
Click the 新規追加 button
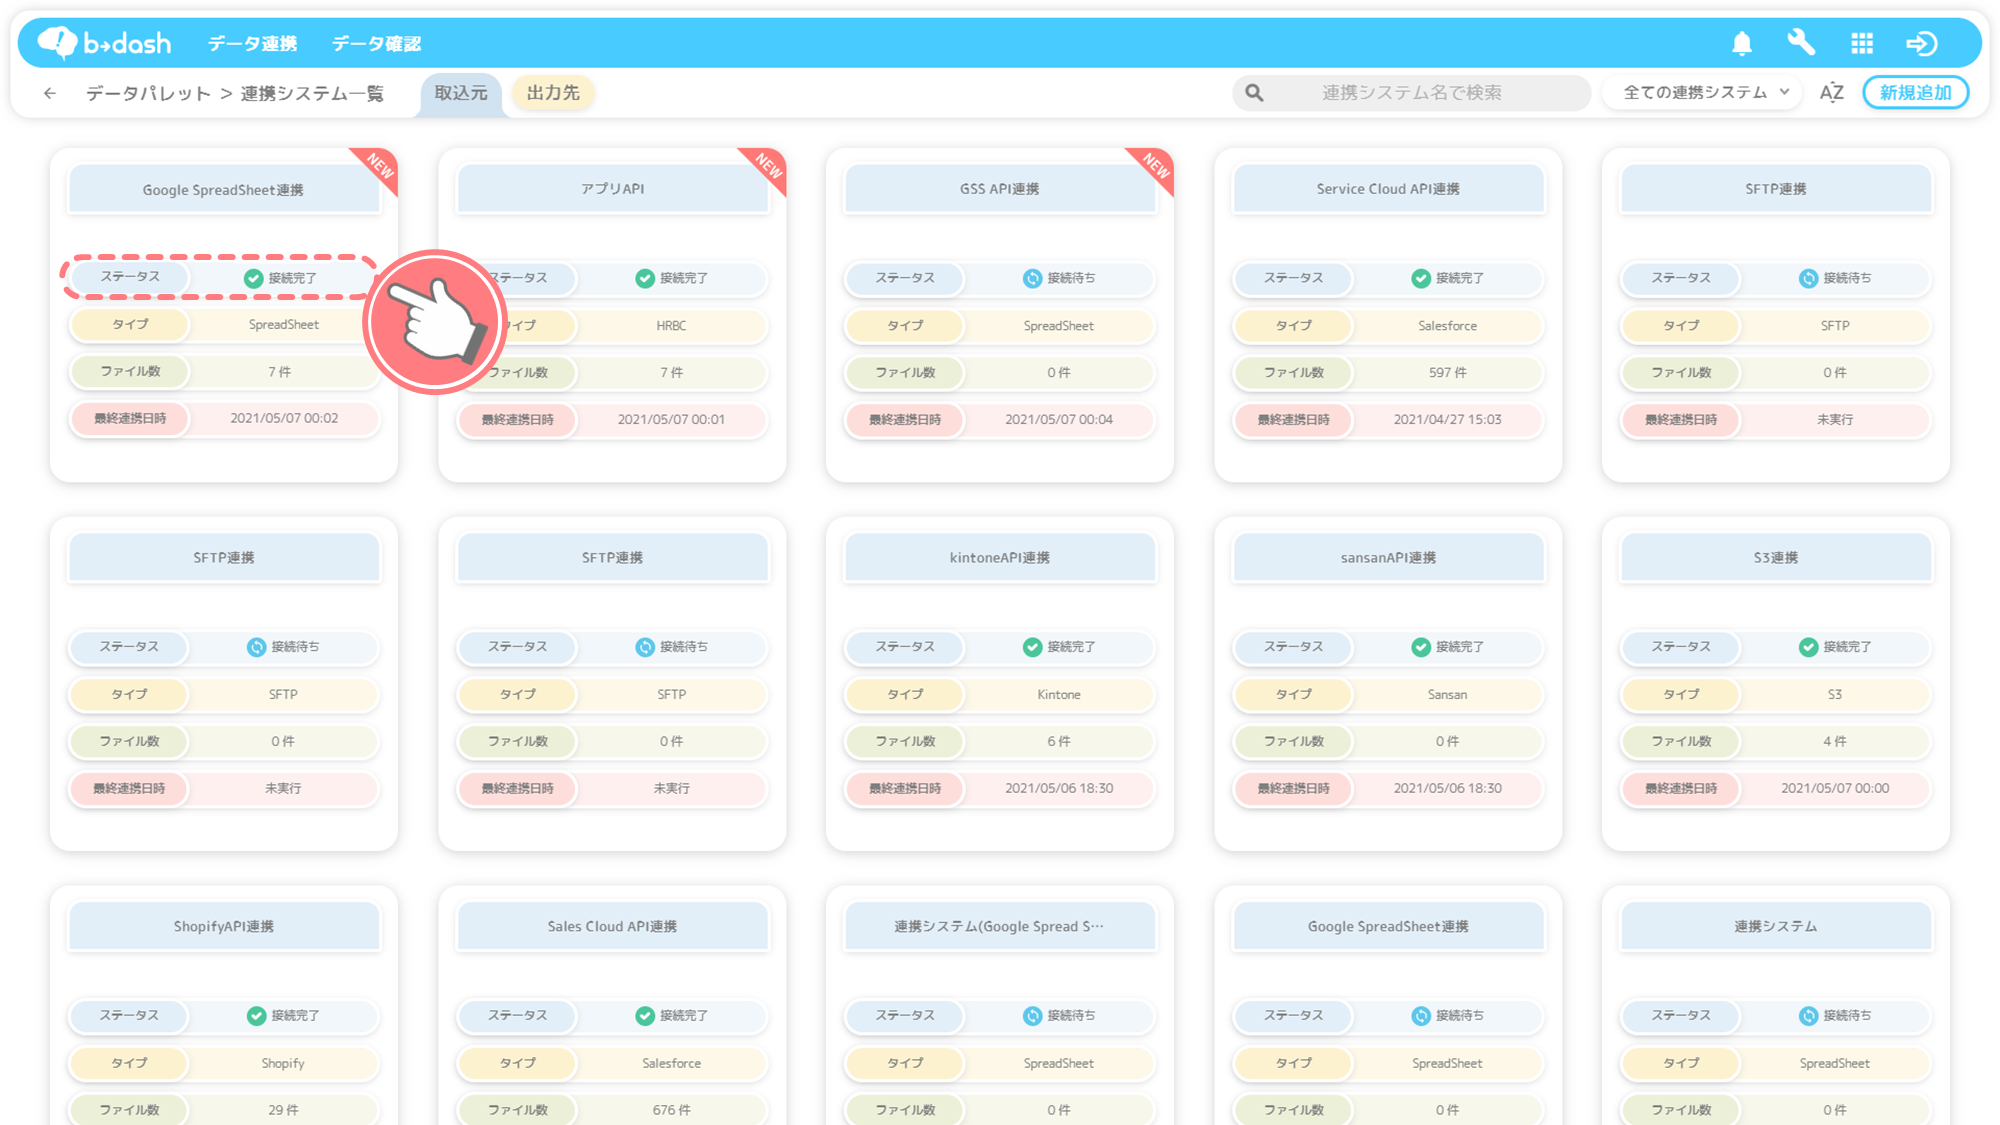point(1915,93)
